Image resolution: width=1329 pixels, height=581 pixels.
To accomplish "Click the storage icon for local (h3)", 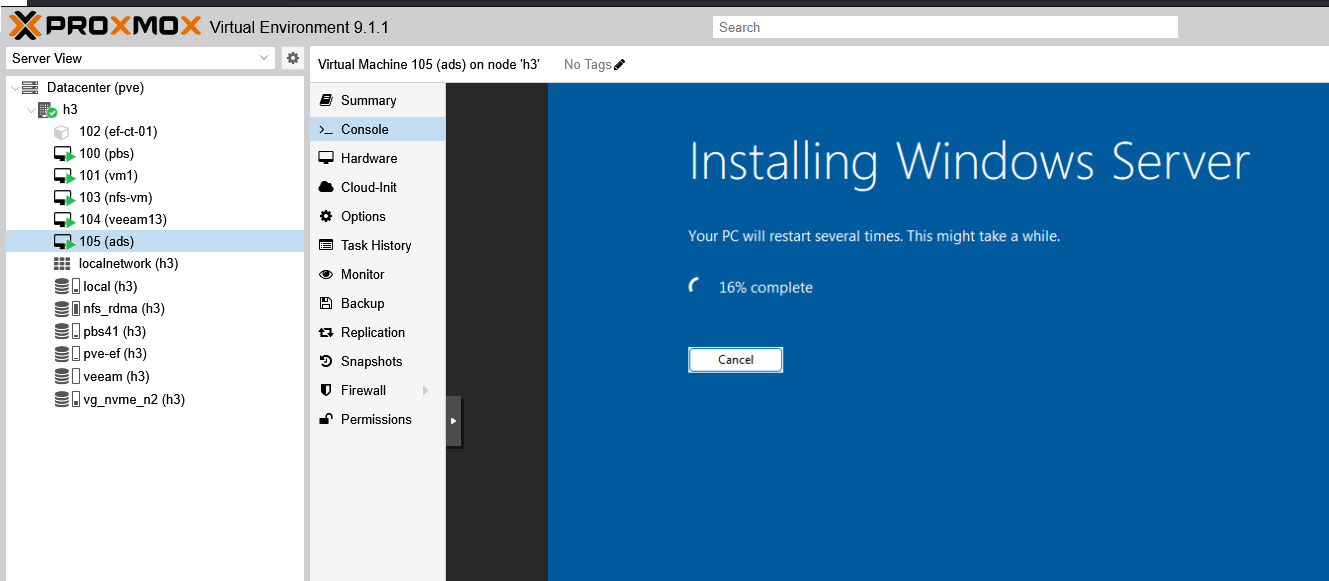I will click(67, 287).
